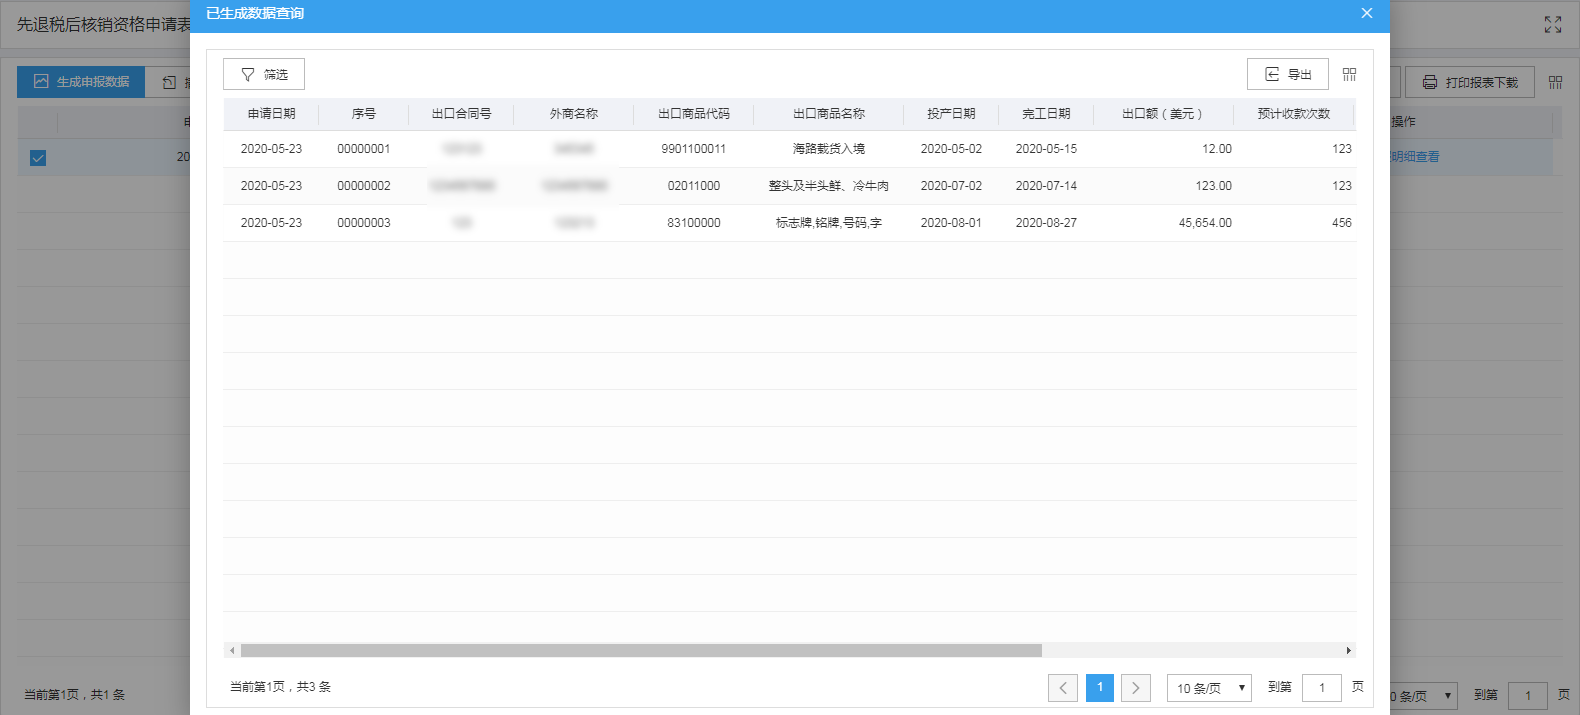Click the 明细查看 link in background row
The height and width of the screenshot is (715, 1580).
[1414, 157]
